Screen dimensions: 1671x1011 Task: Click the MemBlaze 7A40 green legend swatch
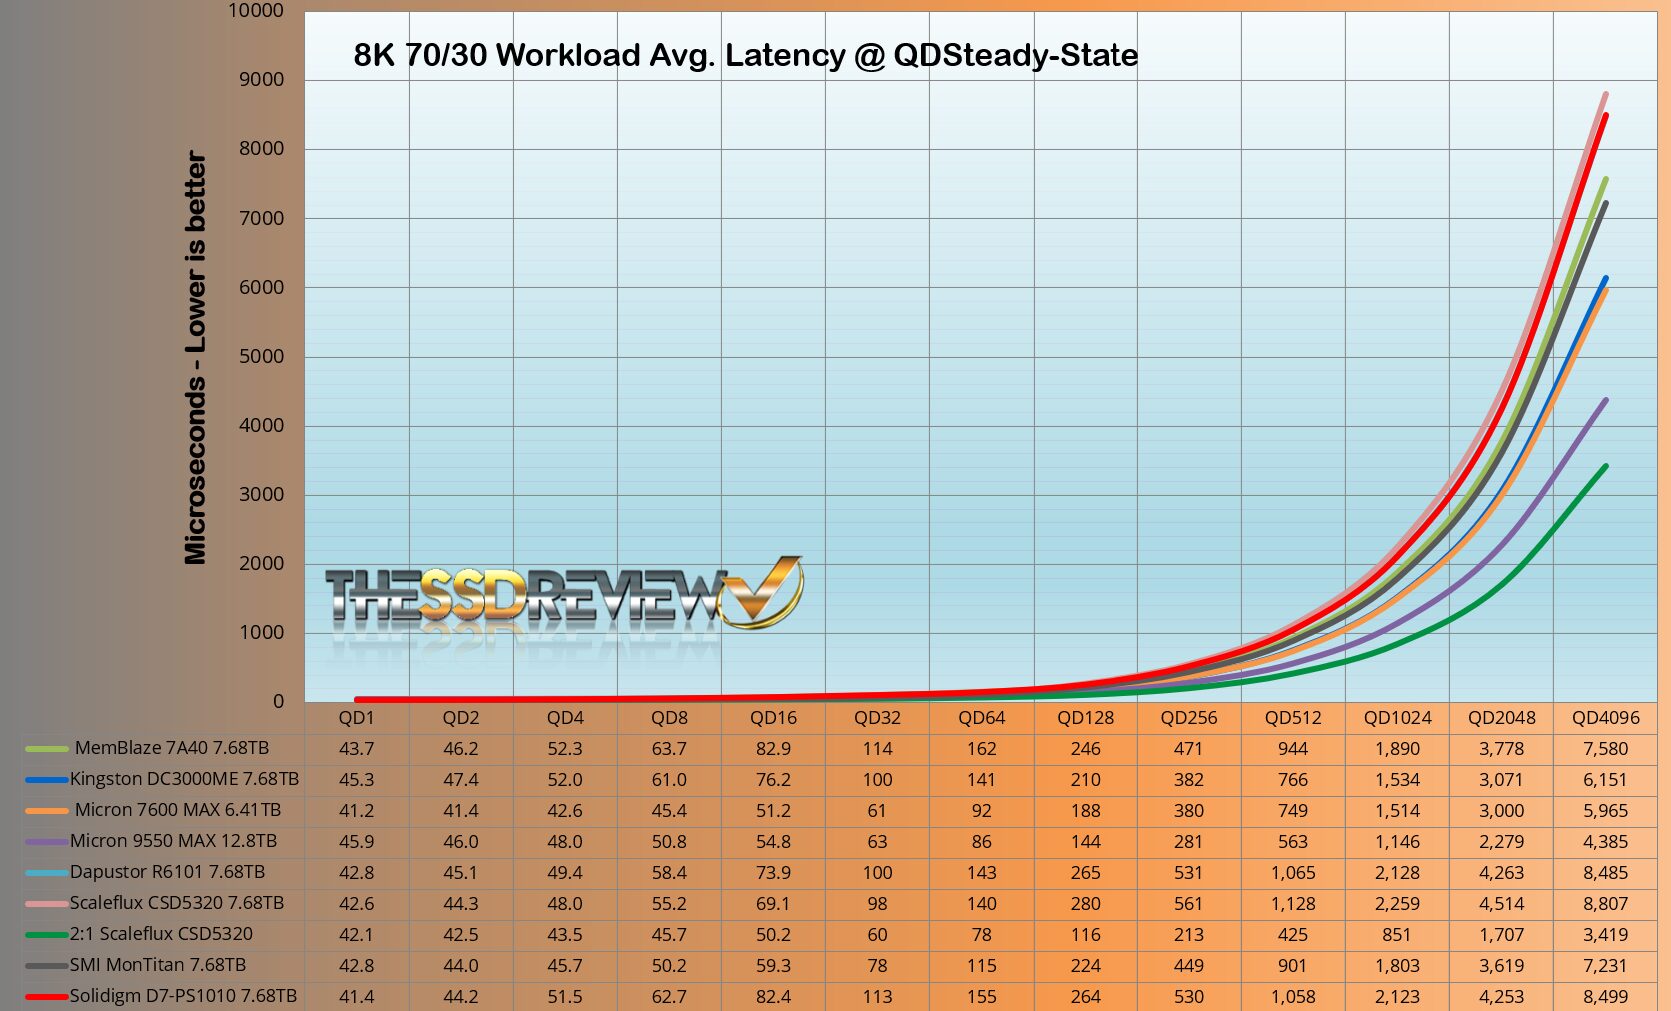point(47,748)
